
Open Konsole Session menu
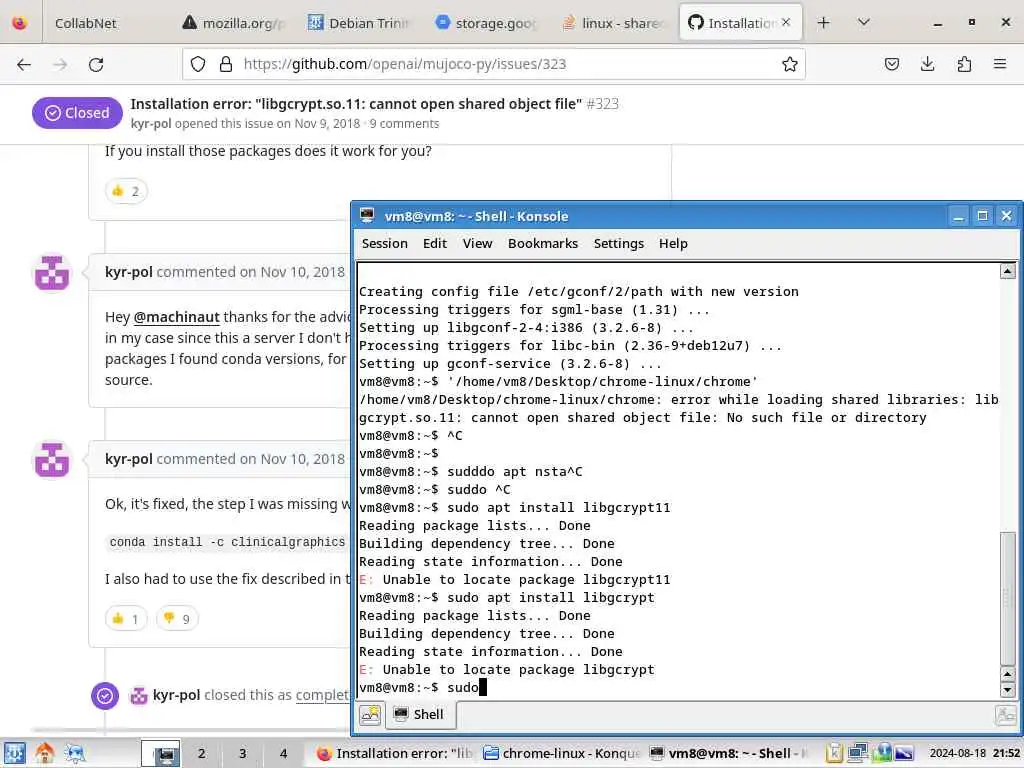pos(385,244)
